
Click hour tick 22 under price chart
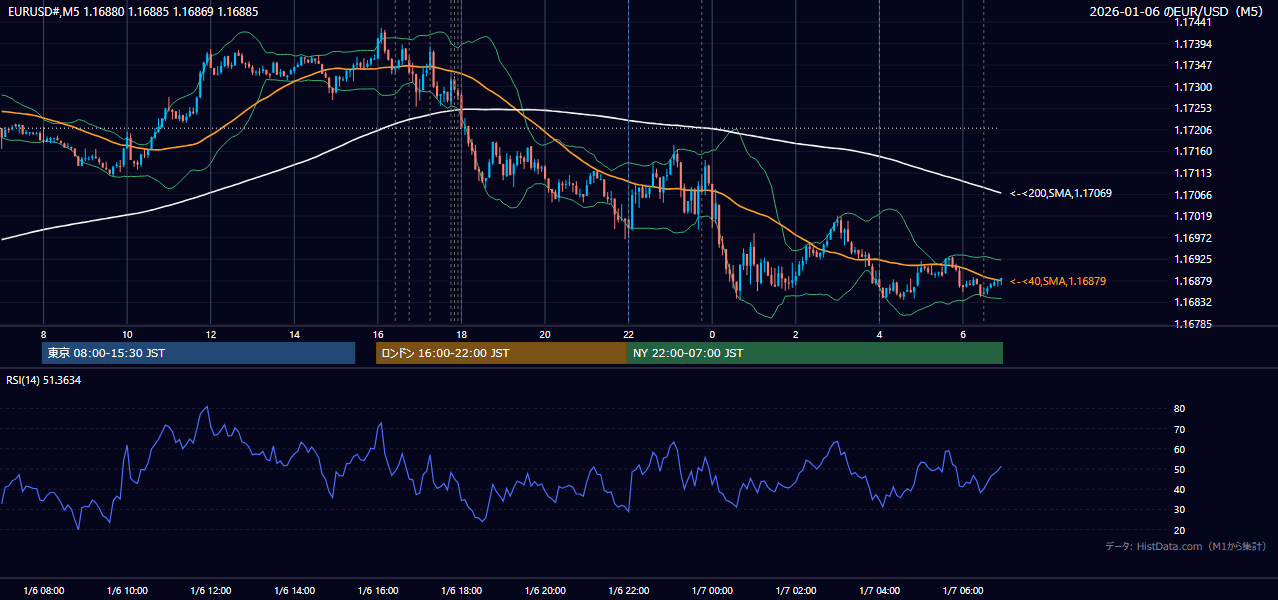tap(628, 334)
